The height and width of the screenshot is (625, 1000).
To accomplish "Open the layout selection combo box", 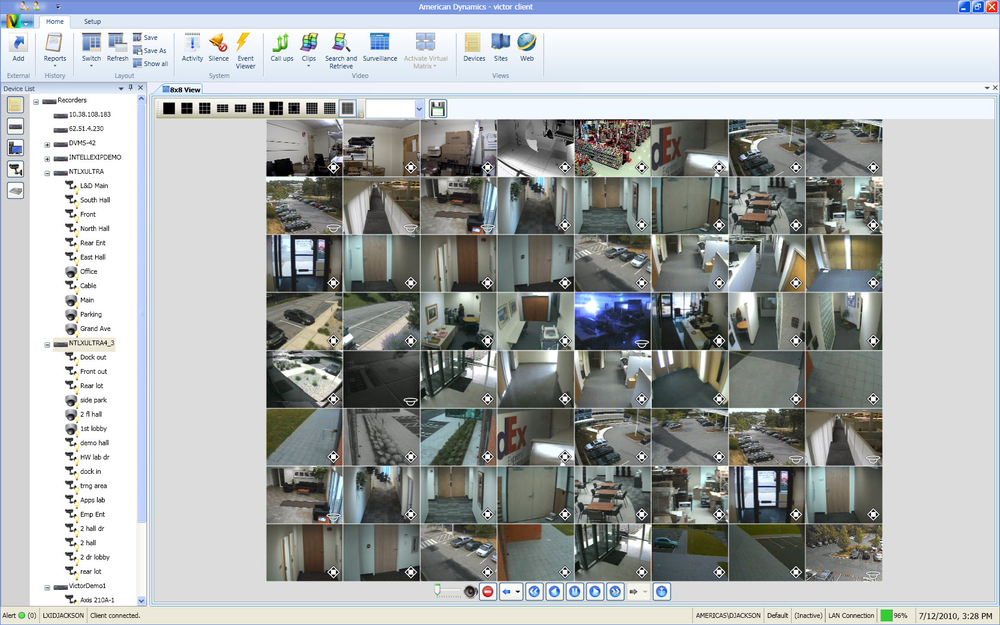I will point(419,107).
